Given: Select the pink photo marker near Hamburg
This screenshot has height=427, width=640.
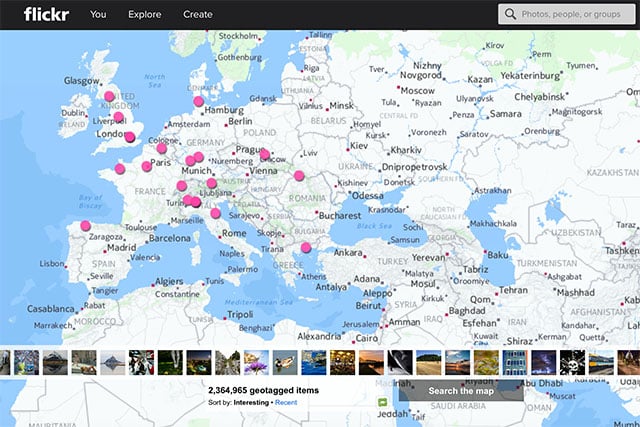Looking at the screenshot, I should pos(198,101).
